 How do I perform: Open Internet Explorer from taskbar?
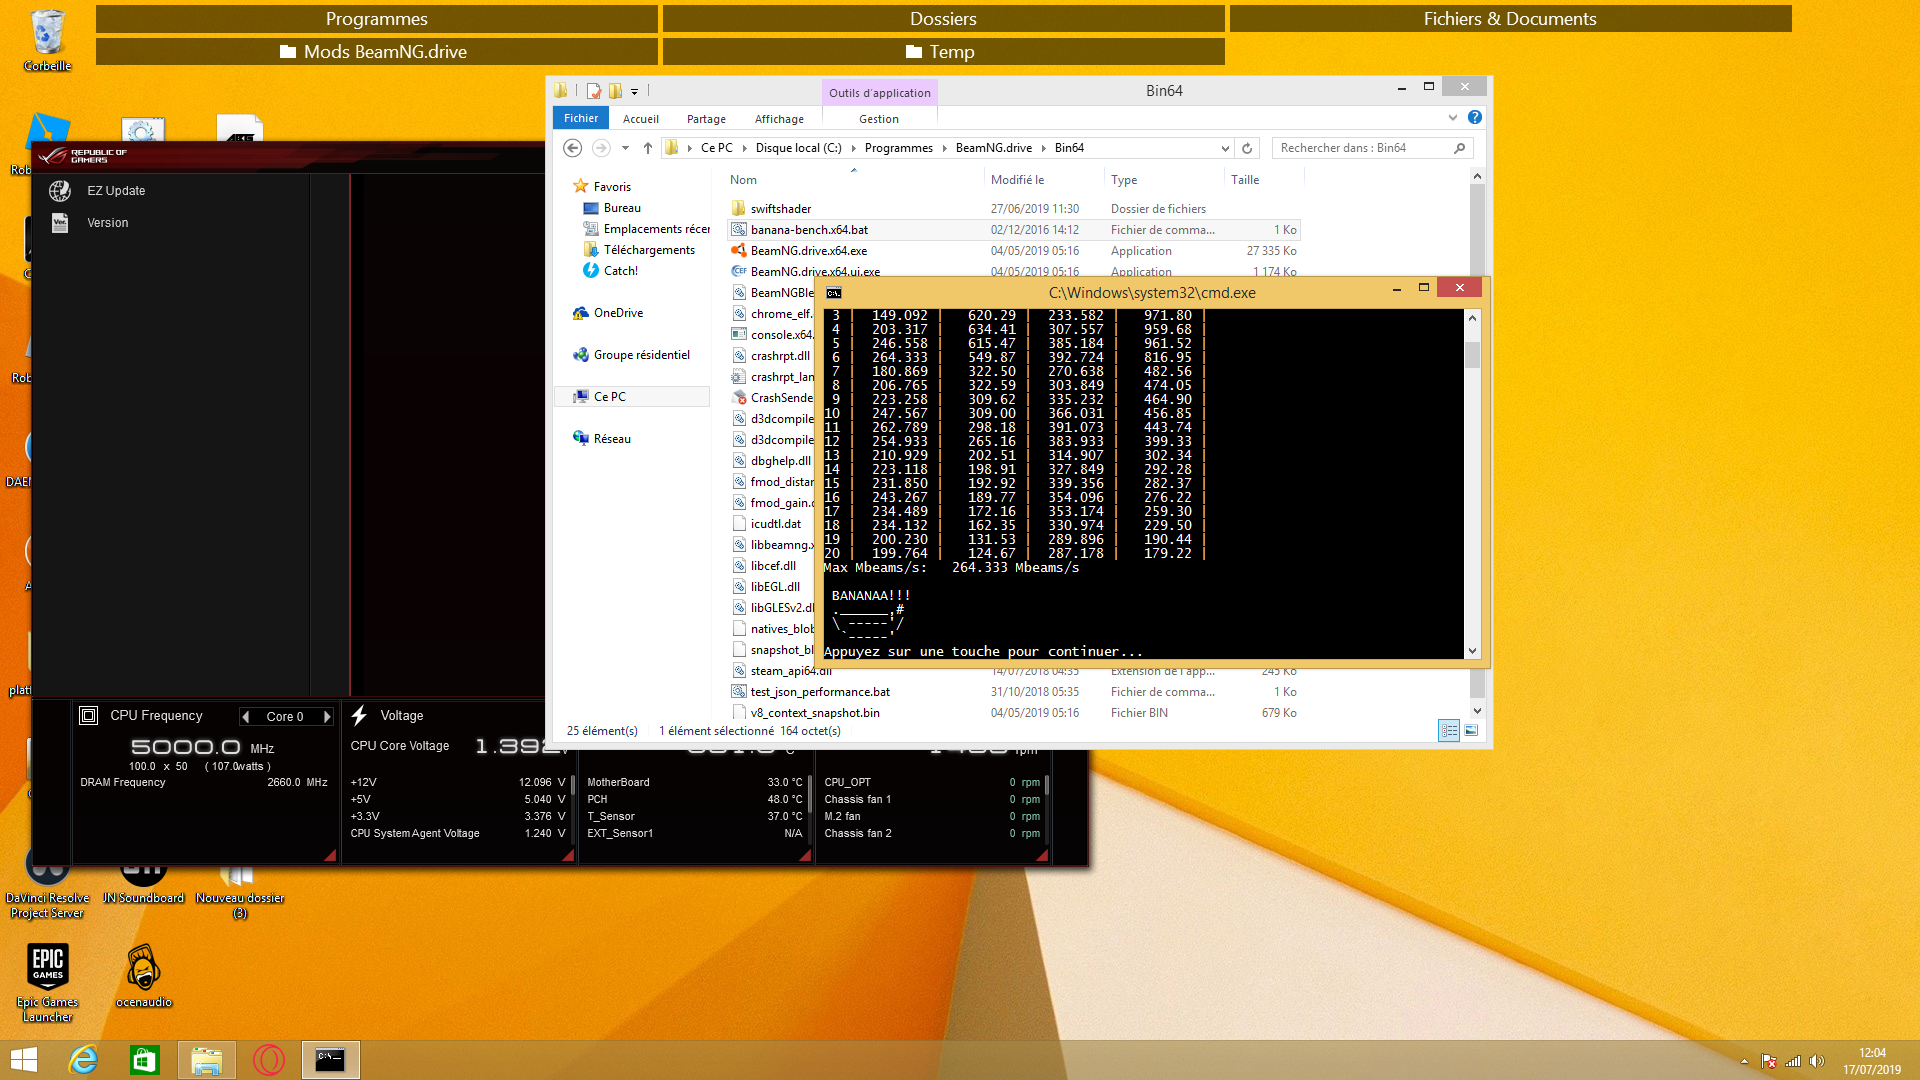pos(83,1060)
